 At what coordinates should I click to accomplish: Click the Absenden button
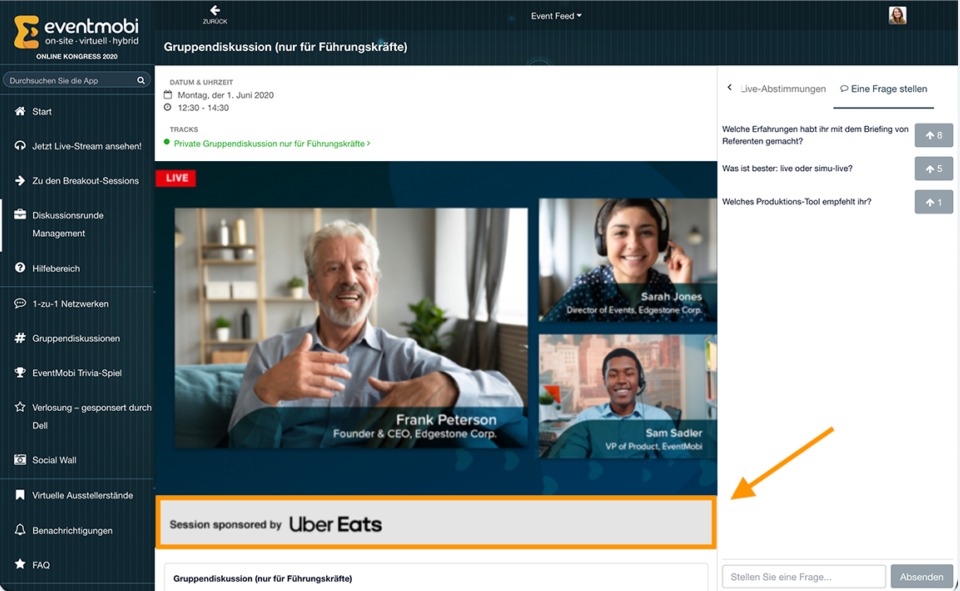pyautogui.click(x=921, y=577)
